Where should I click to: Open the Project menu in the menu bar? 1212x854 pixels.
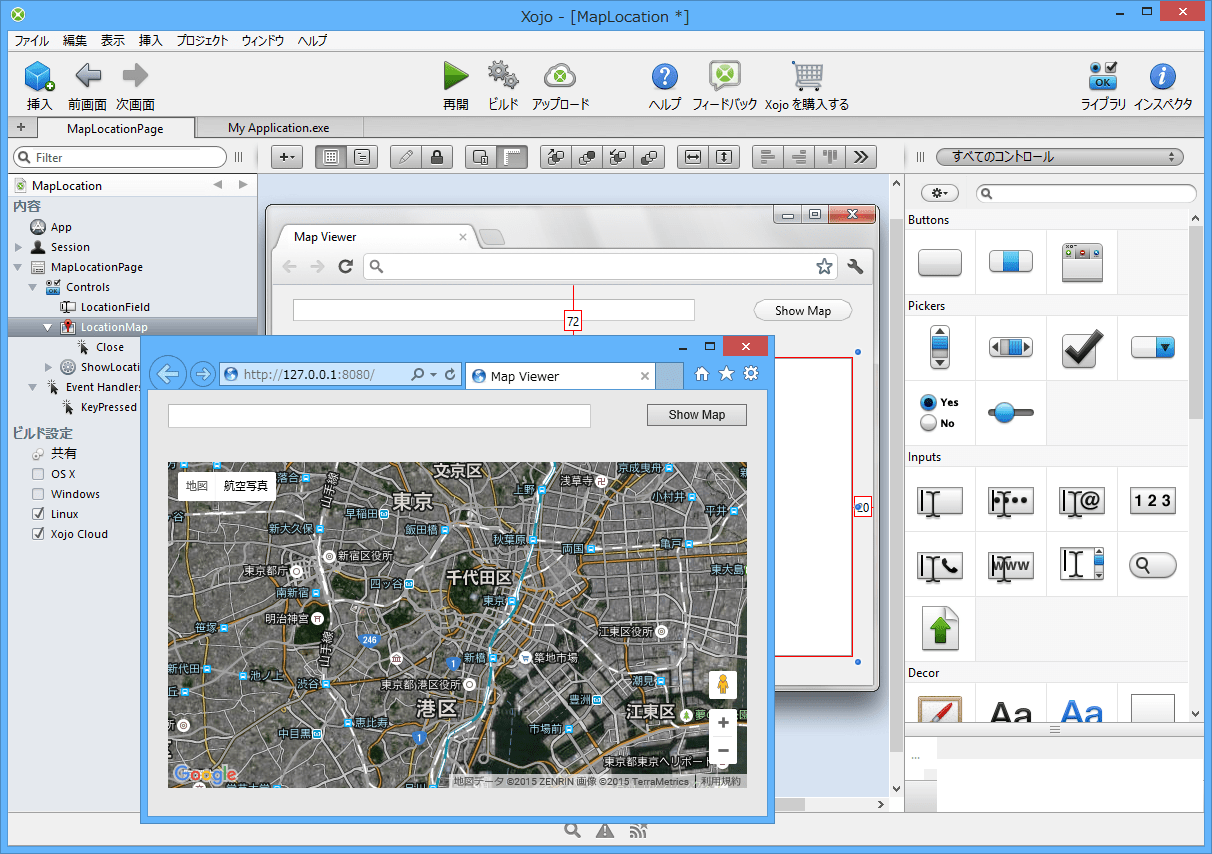[x=202, y=41]
